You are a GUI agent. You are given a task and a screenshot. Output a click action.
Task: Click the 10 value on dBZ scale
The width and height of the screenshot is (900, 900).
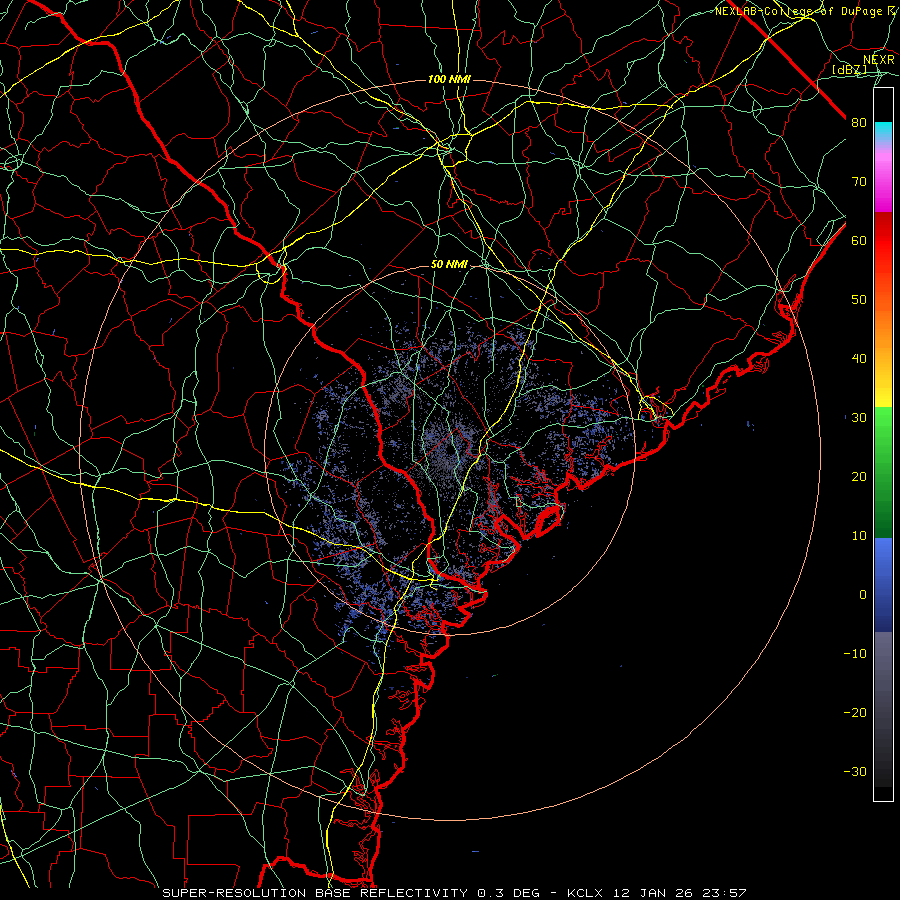pyautogui.click(x=859, y=536)
